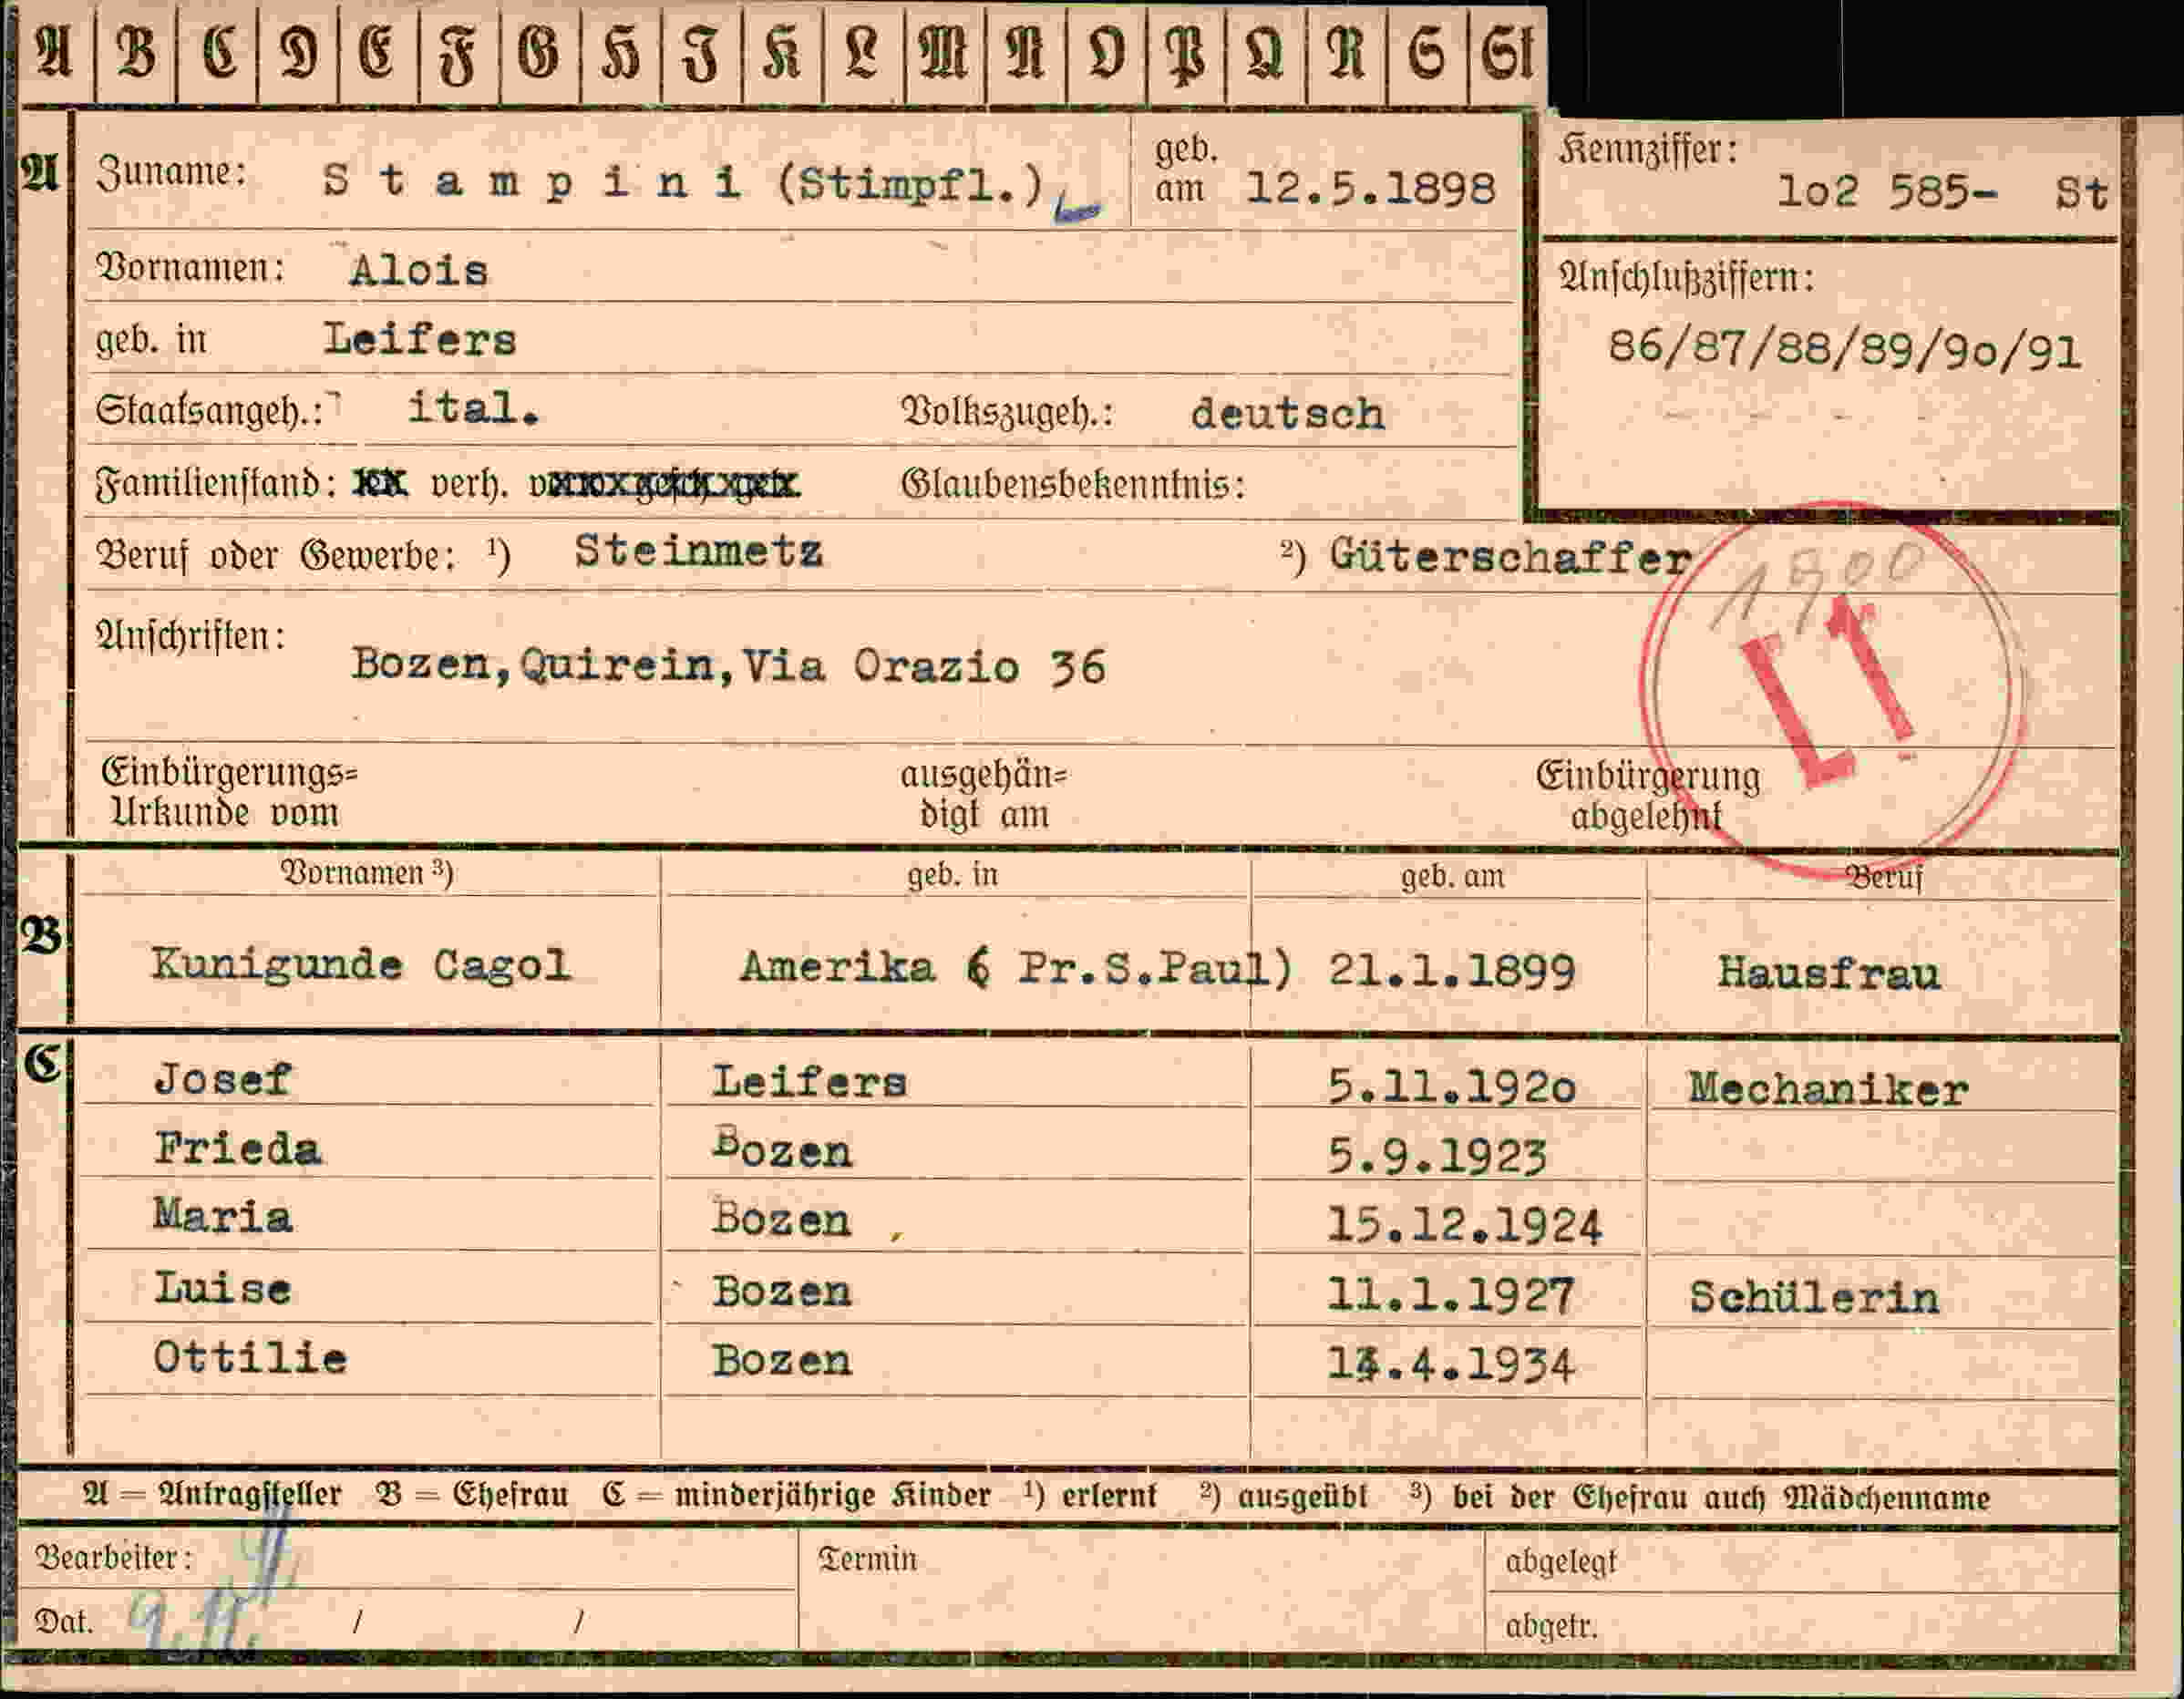This screenshot has height=1699, width=2184.
Task: Select the 'Einbürgerung abgelehnt' label
Action: click(x=1648, y=796)
